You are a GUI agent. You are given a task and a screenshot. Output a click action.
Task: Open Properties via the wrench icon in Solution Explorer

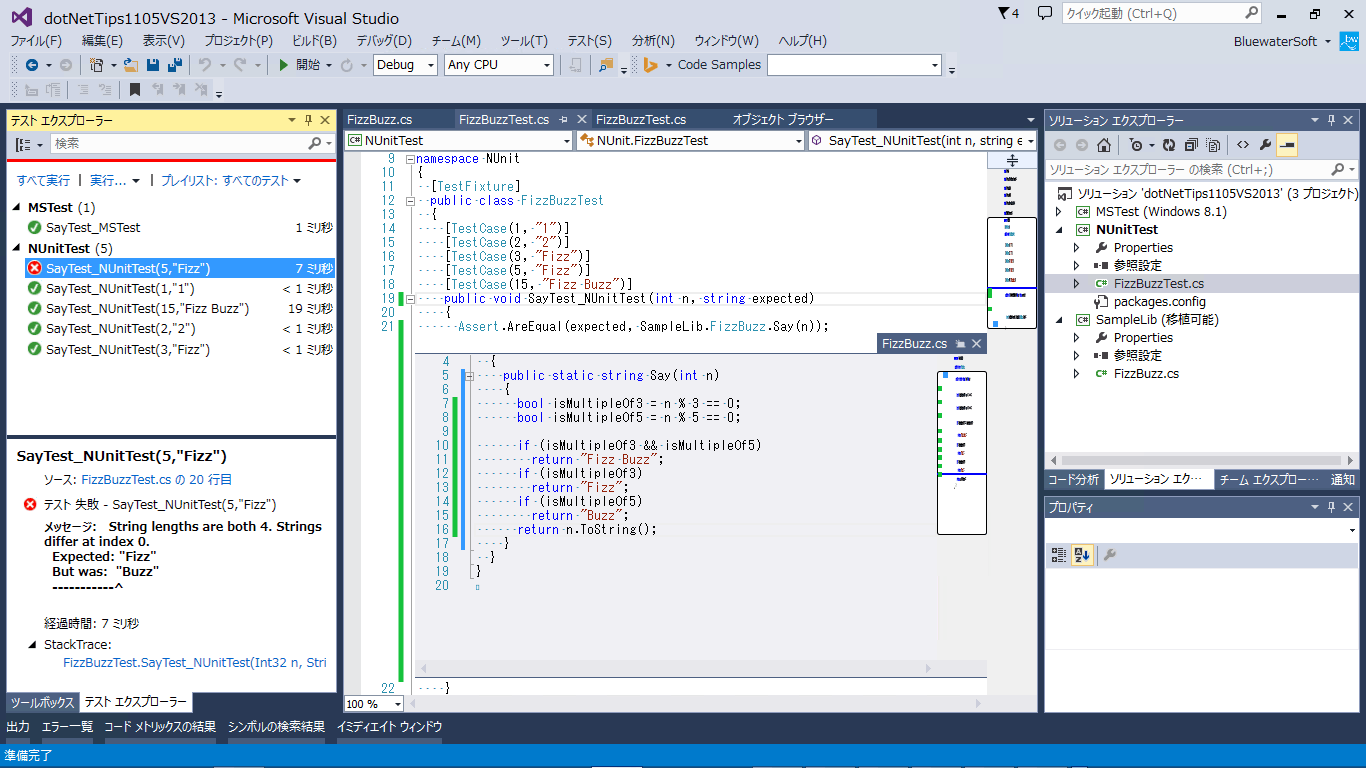point(1265,145)
